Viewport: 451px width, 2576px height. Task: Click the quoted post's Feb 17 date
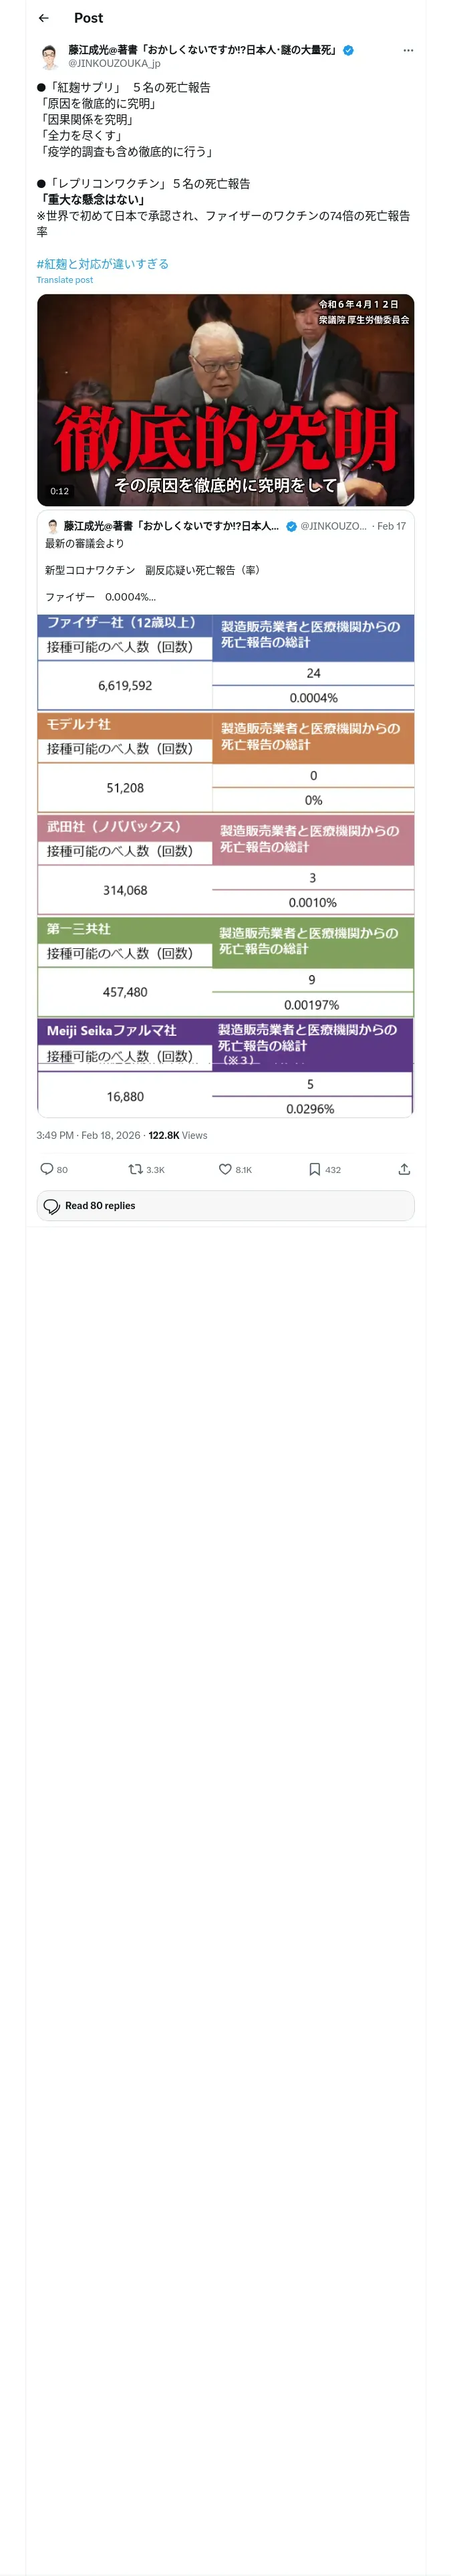point(391,526)
